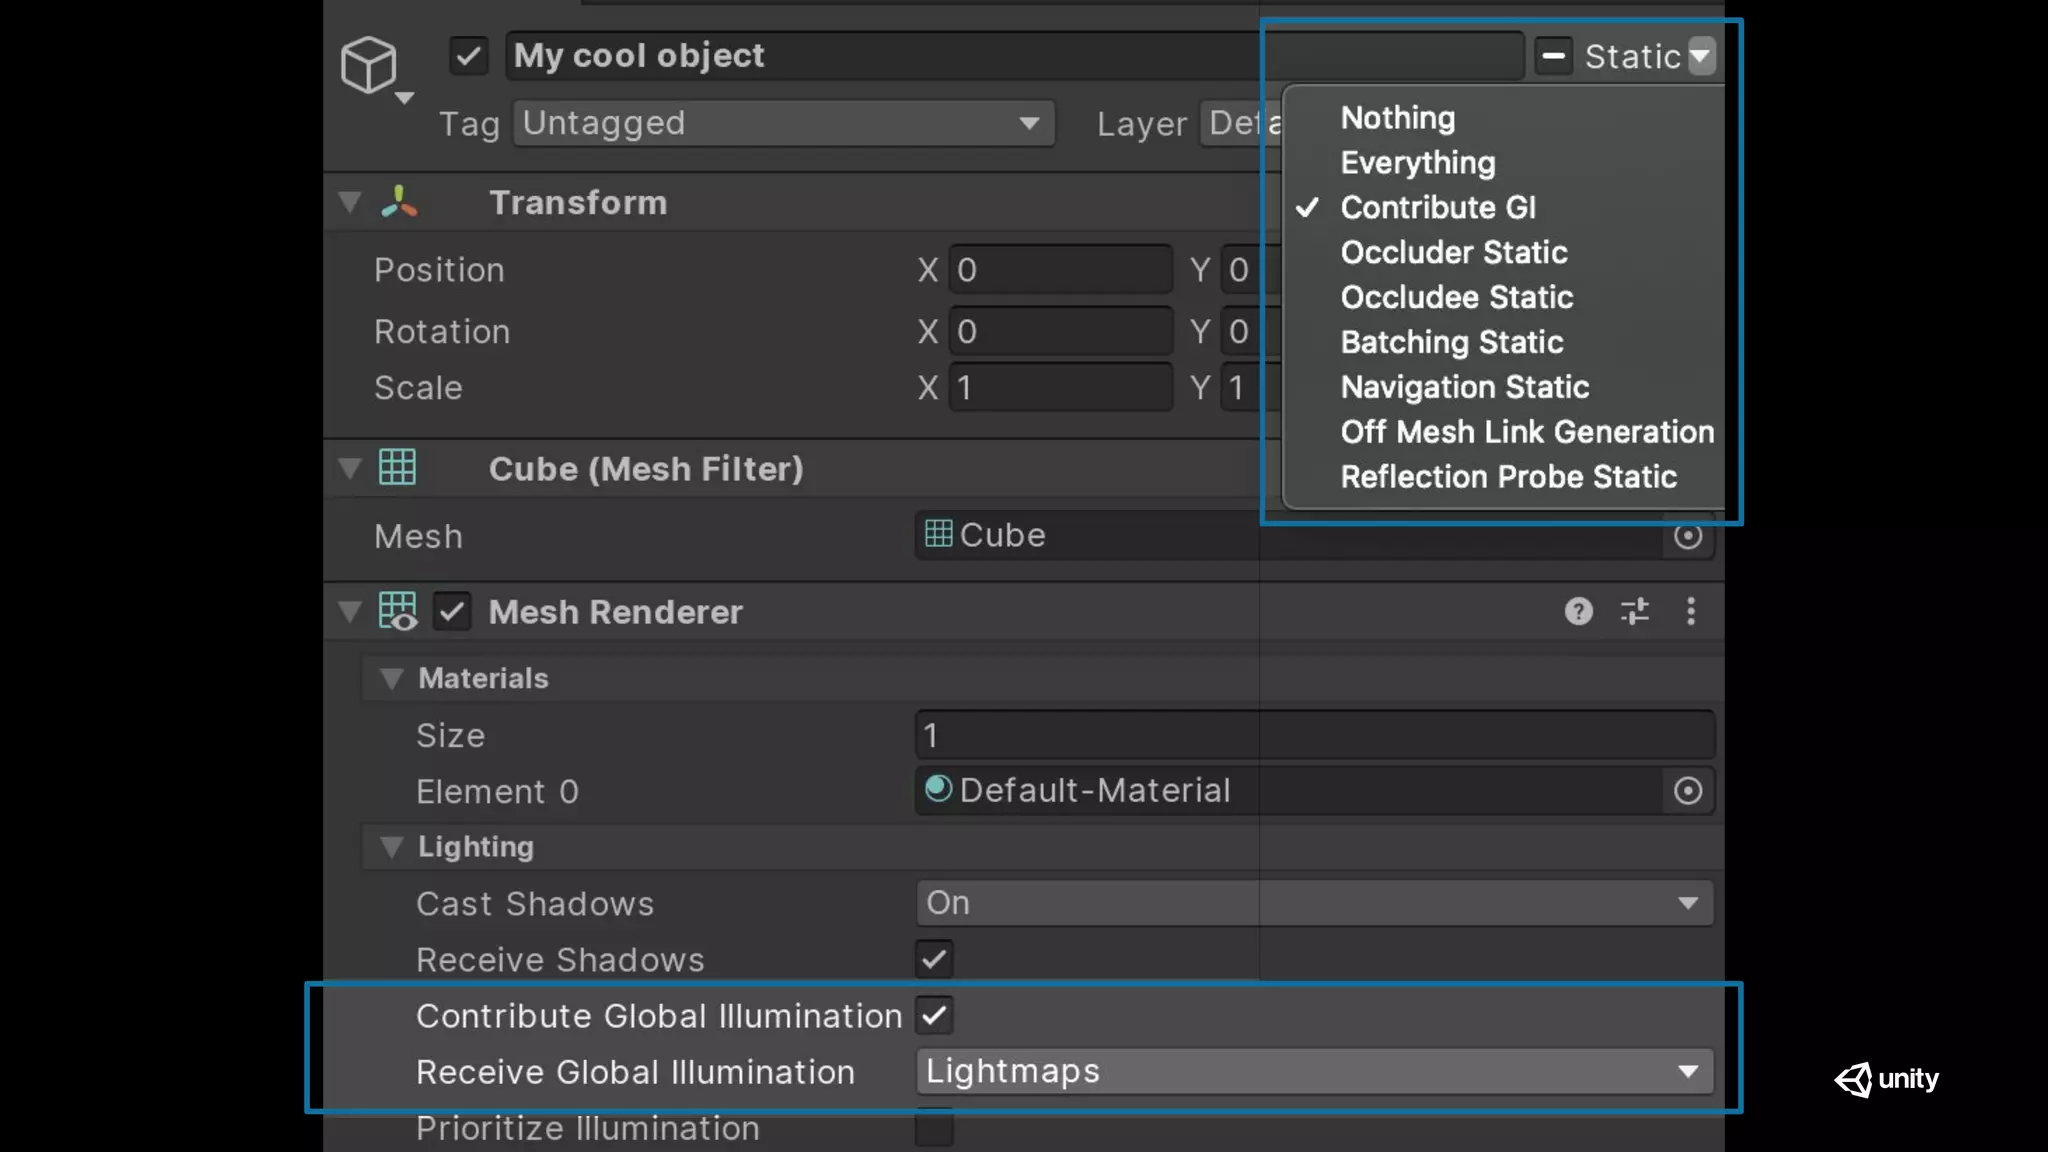2048x1152 pixels.
Task: Choose Everything in static flags menu
Action: [1417, 163]
